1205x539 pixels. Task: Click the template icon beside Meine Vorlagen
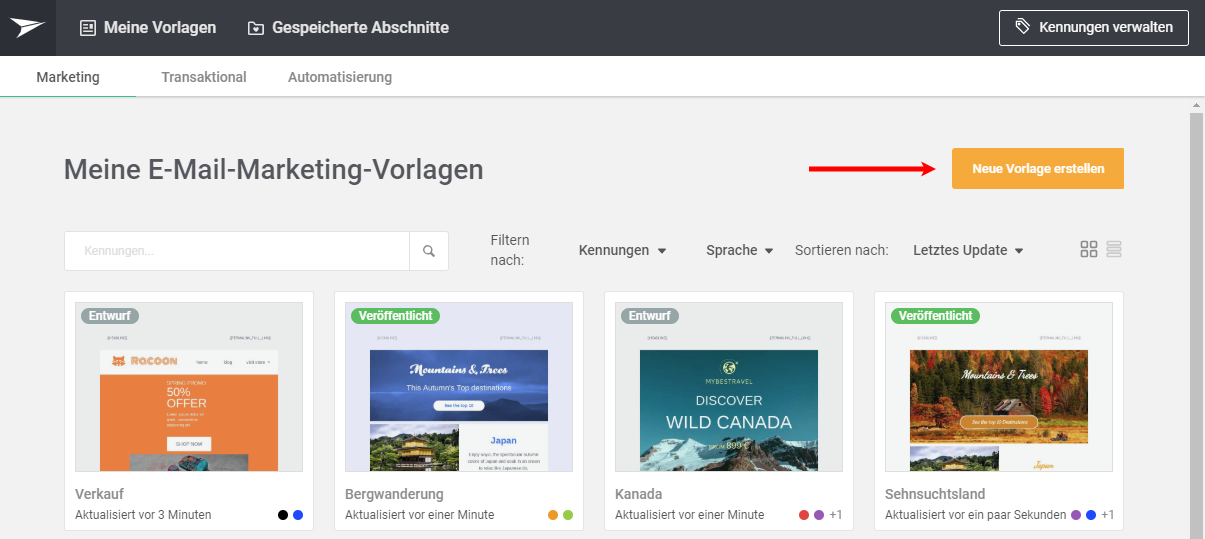[x=88, y=28]
